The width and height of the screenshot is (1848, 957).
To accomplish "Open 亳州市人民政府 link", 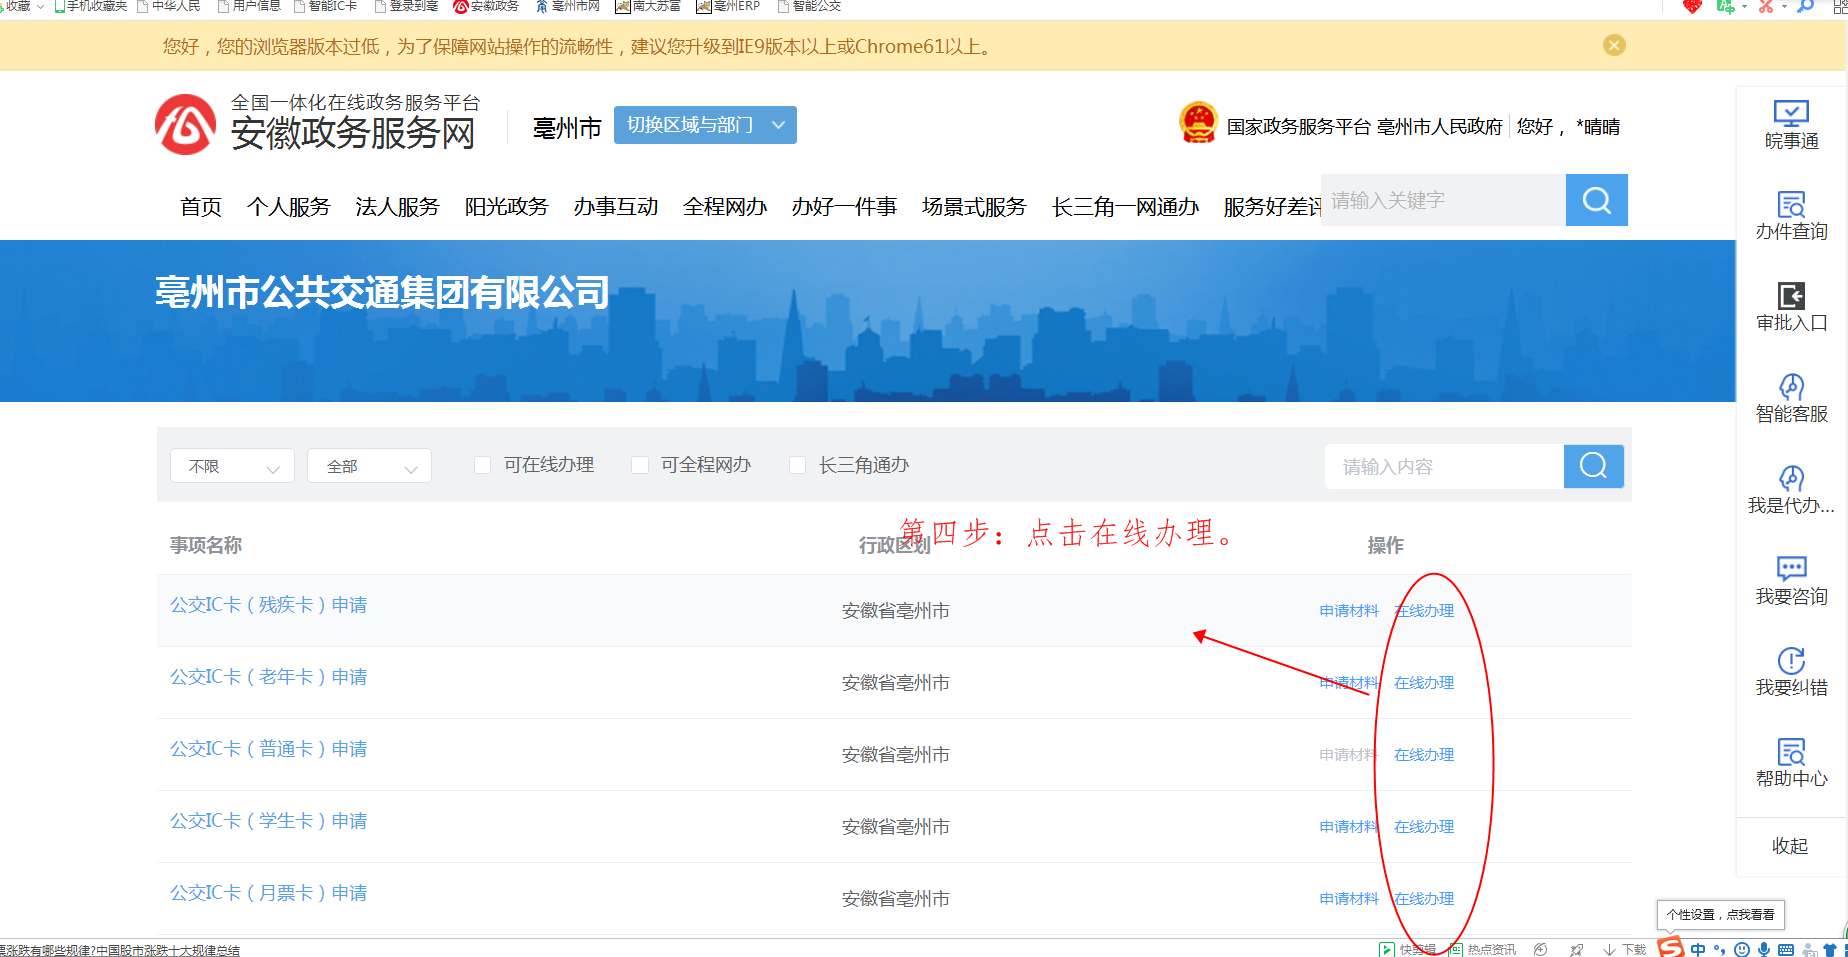I will pos(1439,127).
